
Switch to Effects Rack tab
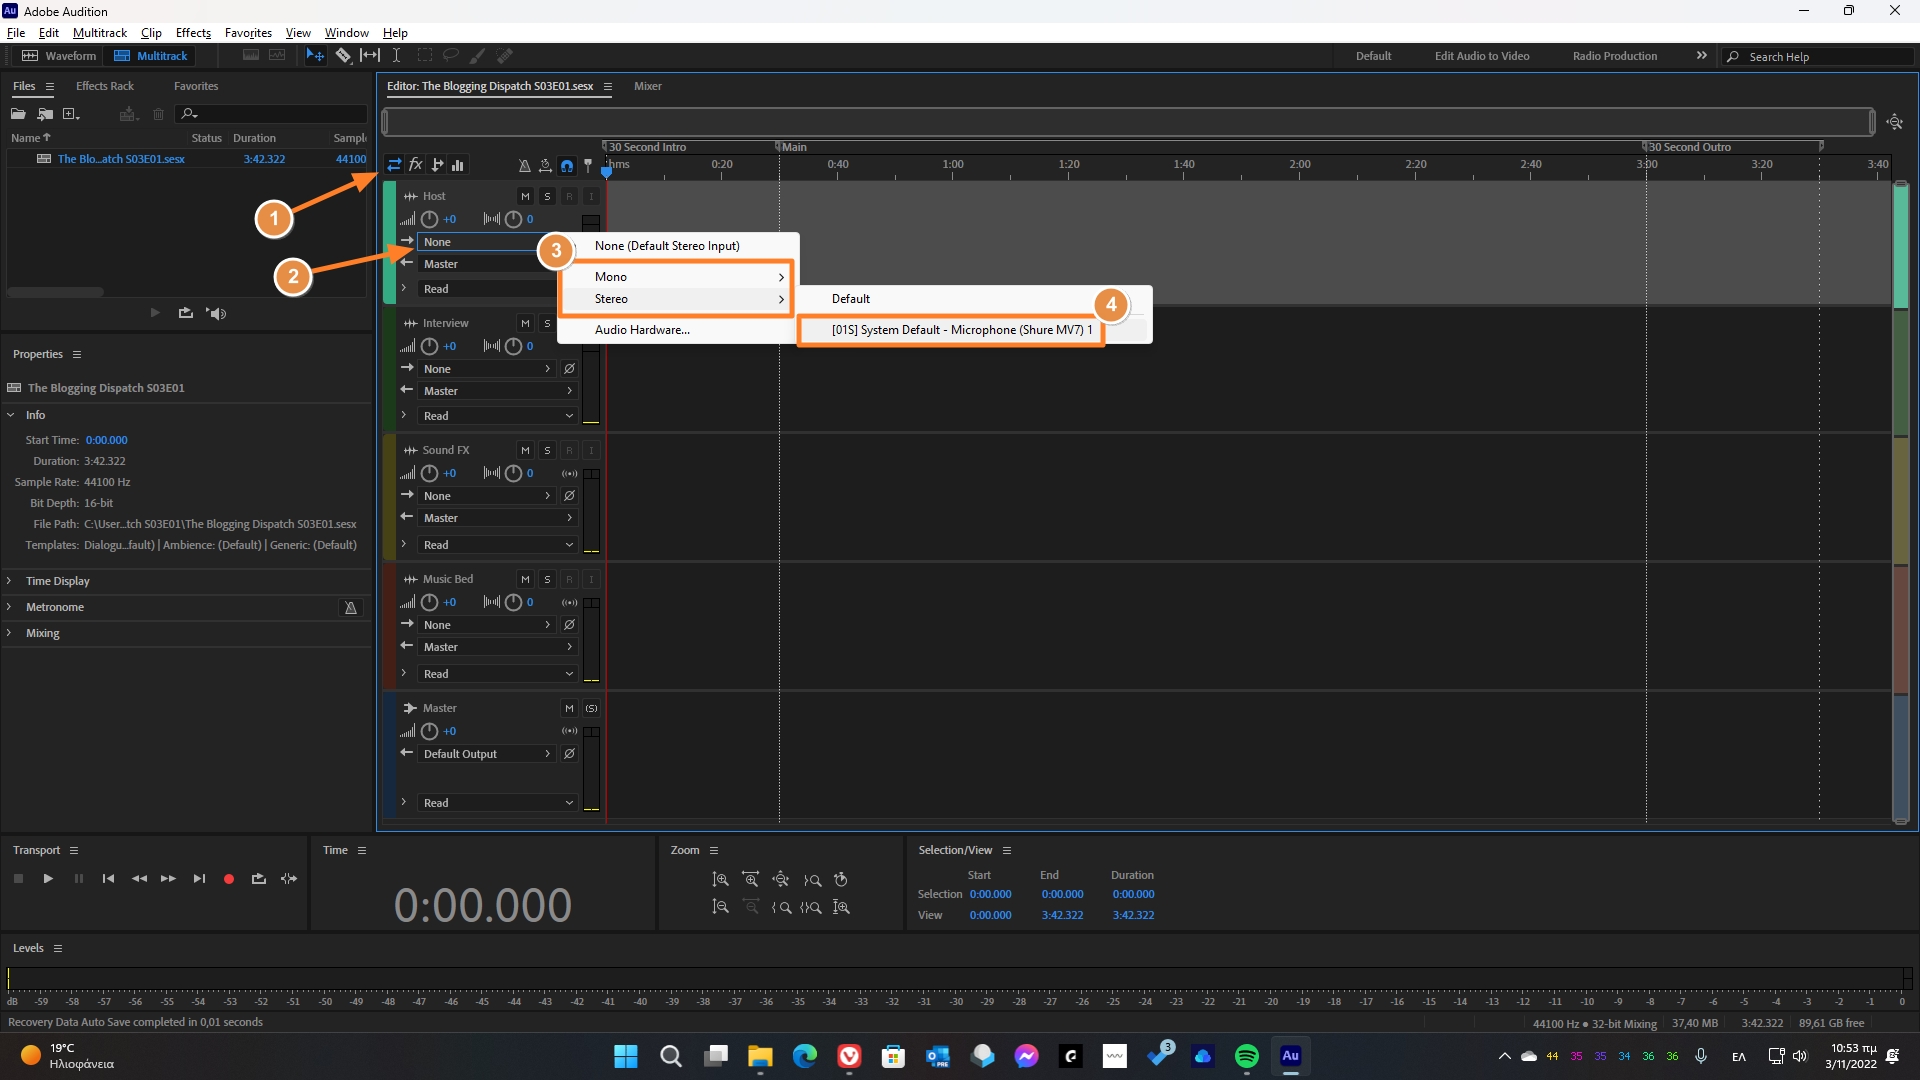click(105, 86)
